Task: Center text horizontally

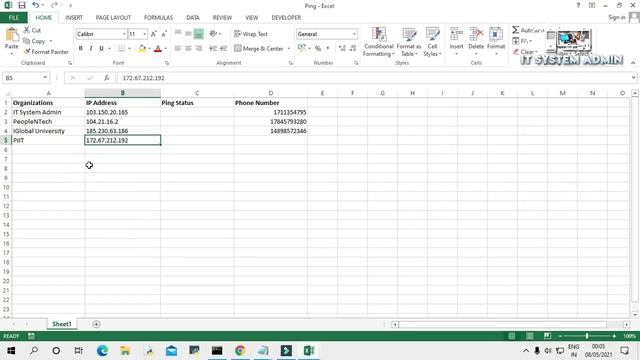Action: click(x=188, y=48)
